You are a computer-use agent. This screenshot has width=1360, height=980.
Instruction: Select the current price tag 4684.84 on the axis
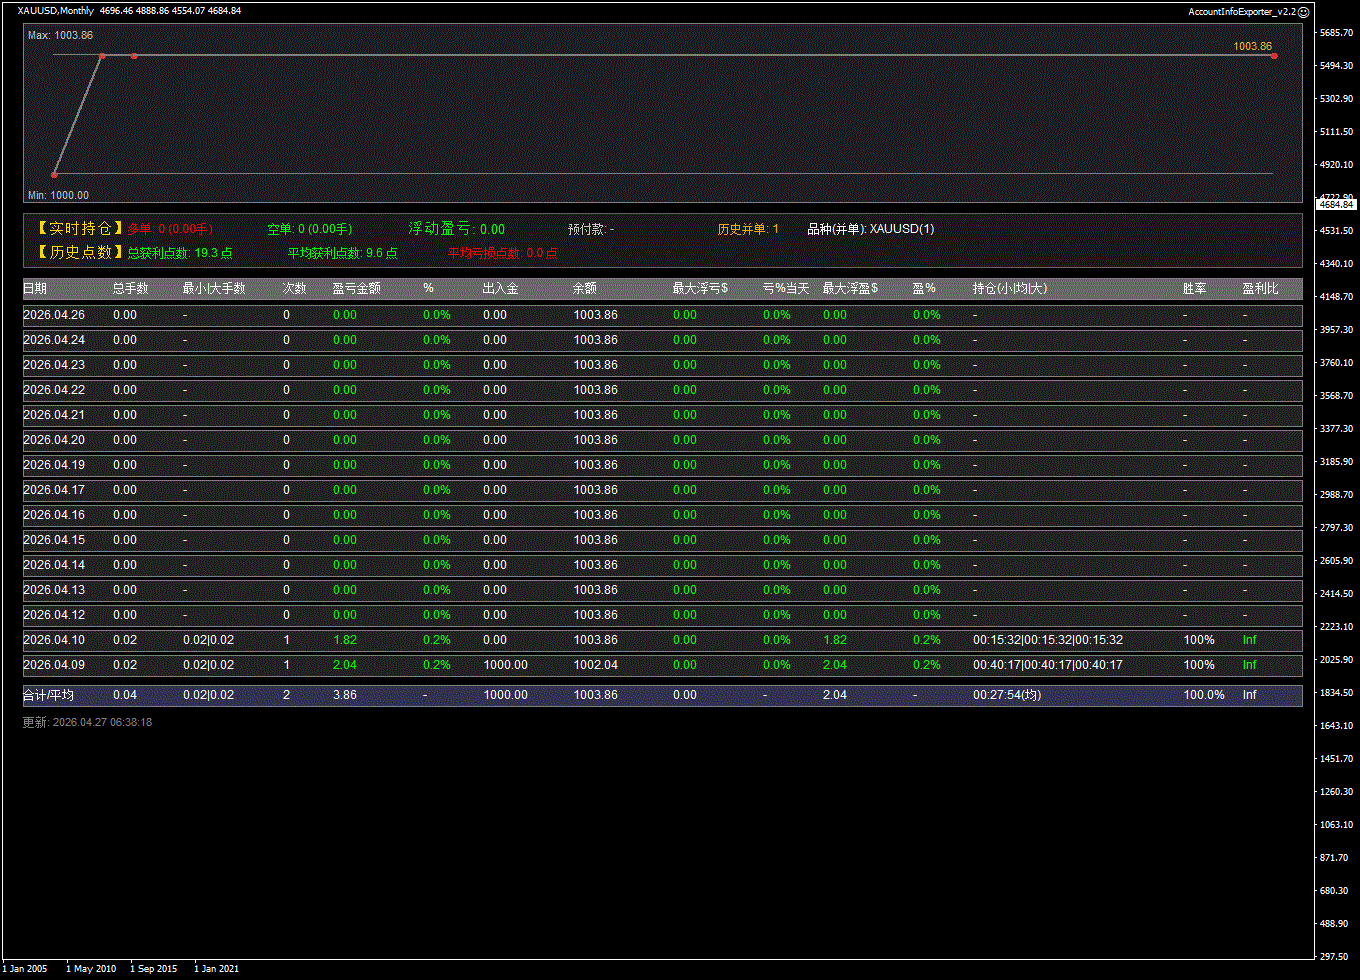coord(1336,204)
